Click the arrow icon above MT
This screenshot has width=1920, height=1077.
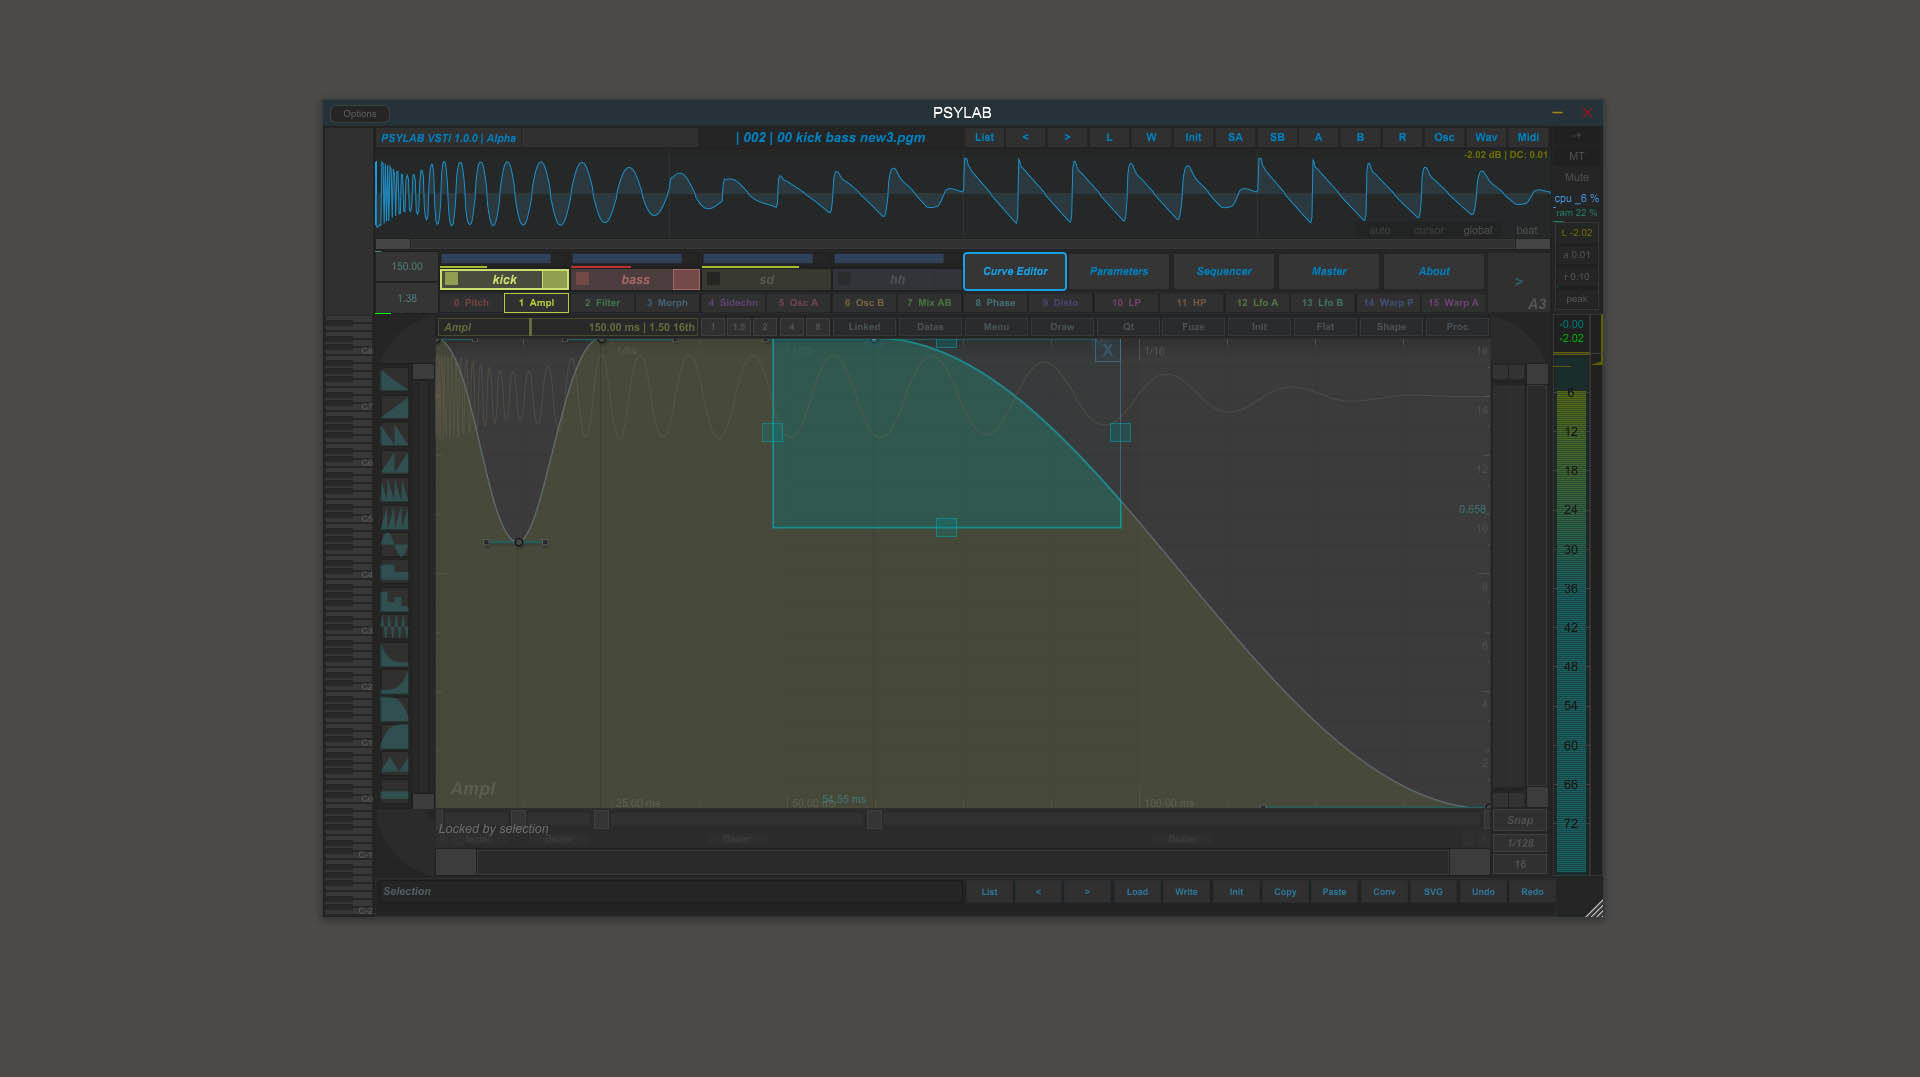coord(1576,135)
